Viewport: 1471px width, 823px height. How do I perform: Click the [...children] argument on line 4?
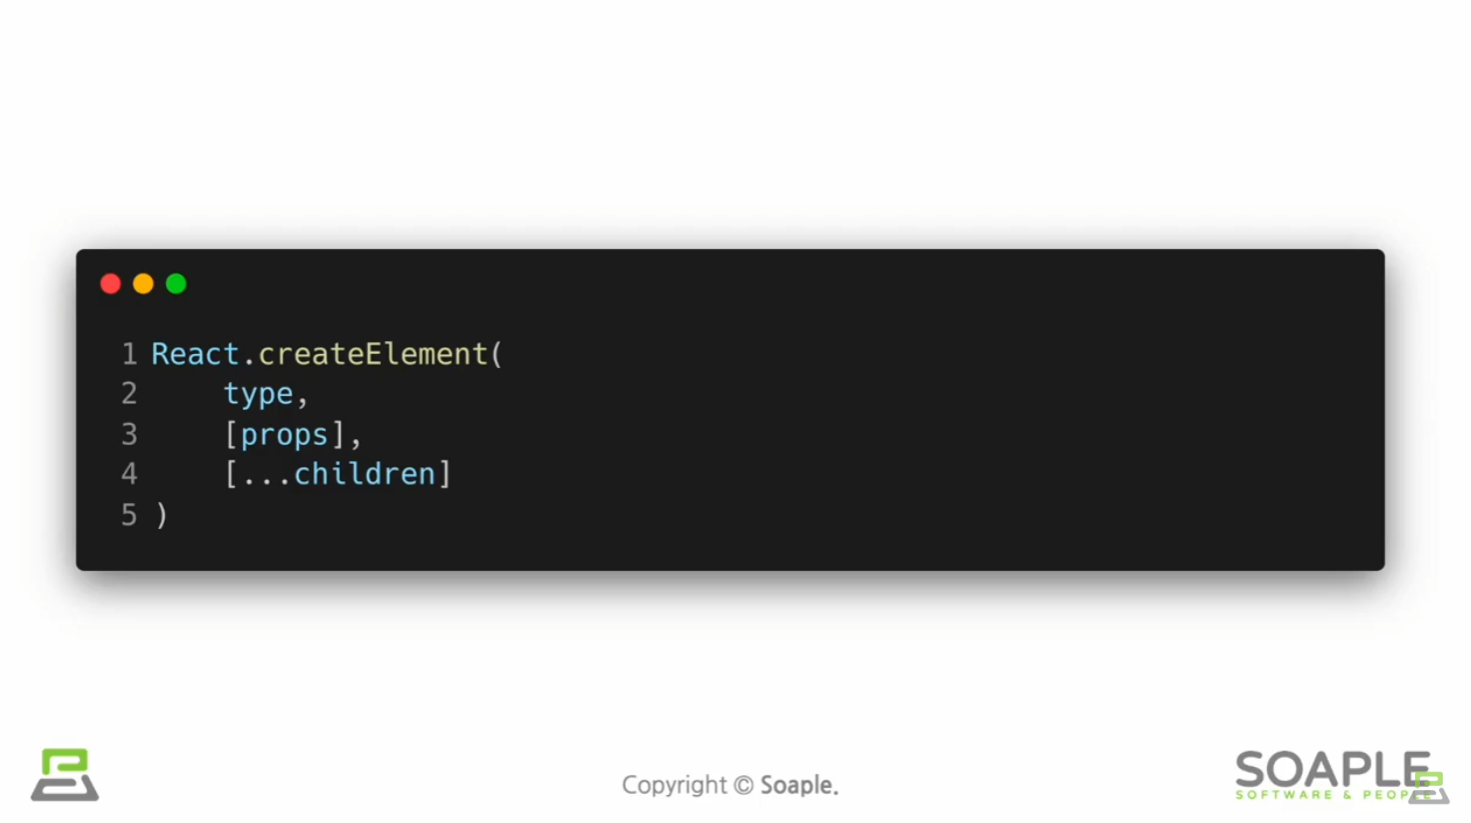(338, 474)
